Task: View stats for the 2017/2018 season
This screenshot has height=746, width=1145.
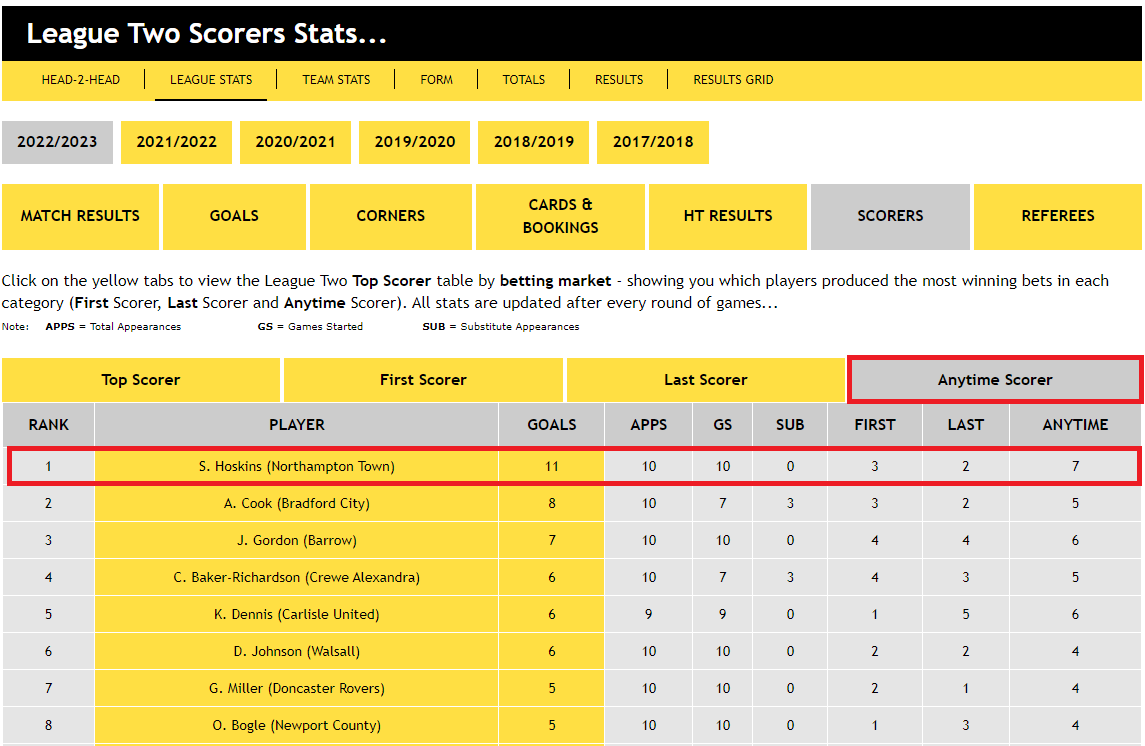Action: (x=653, y=142)
